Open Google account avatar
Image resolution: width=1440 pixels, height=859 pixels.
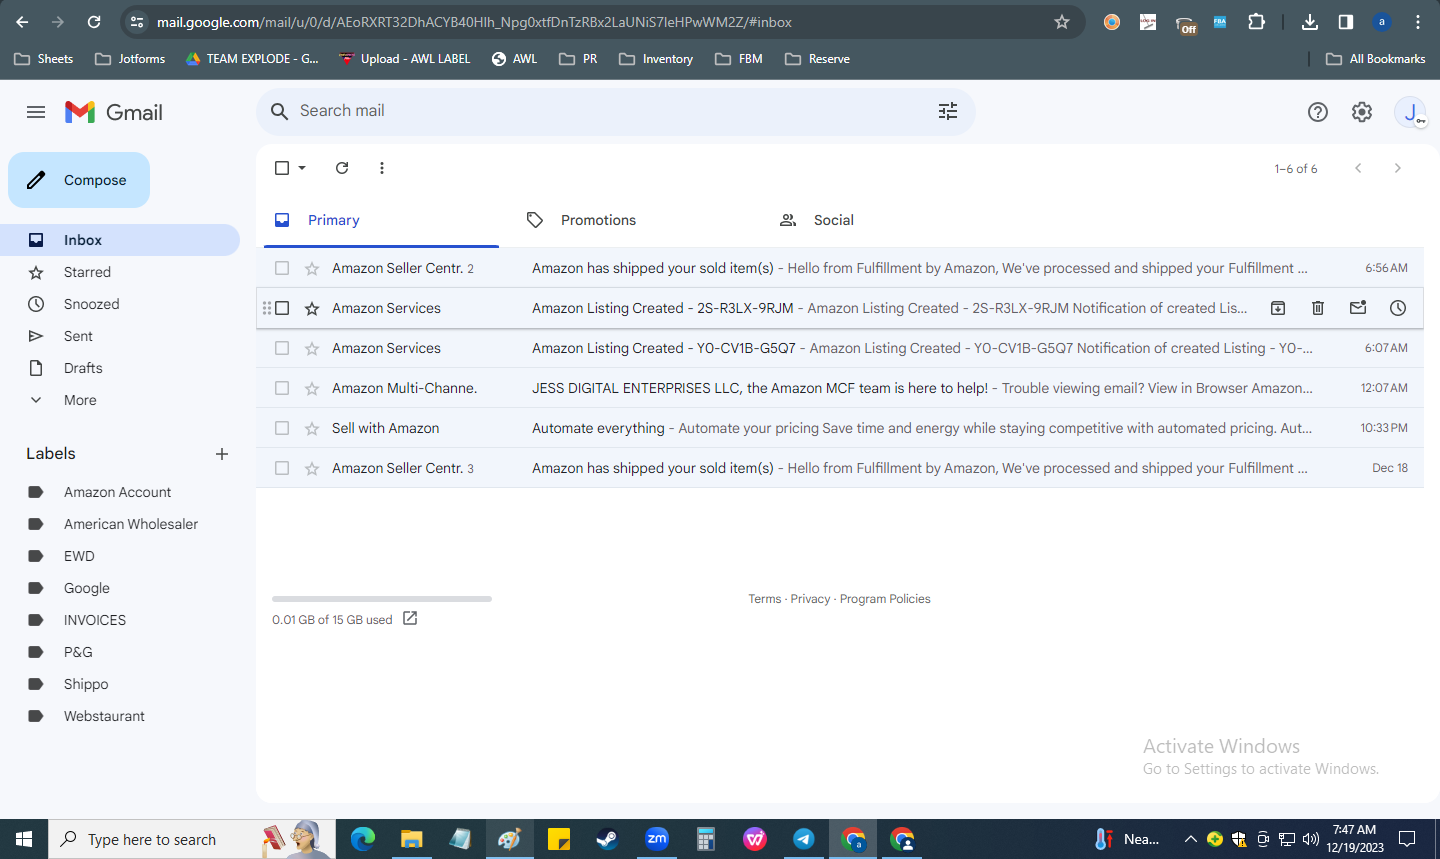1410,112
